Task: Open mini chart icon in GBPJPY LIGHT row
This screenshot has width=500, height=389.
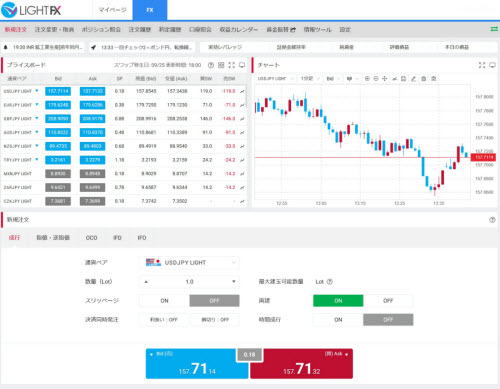Action: pos(242,119)
